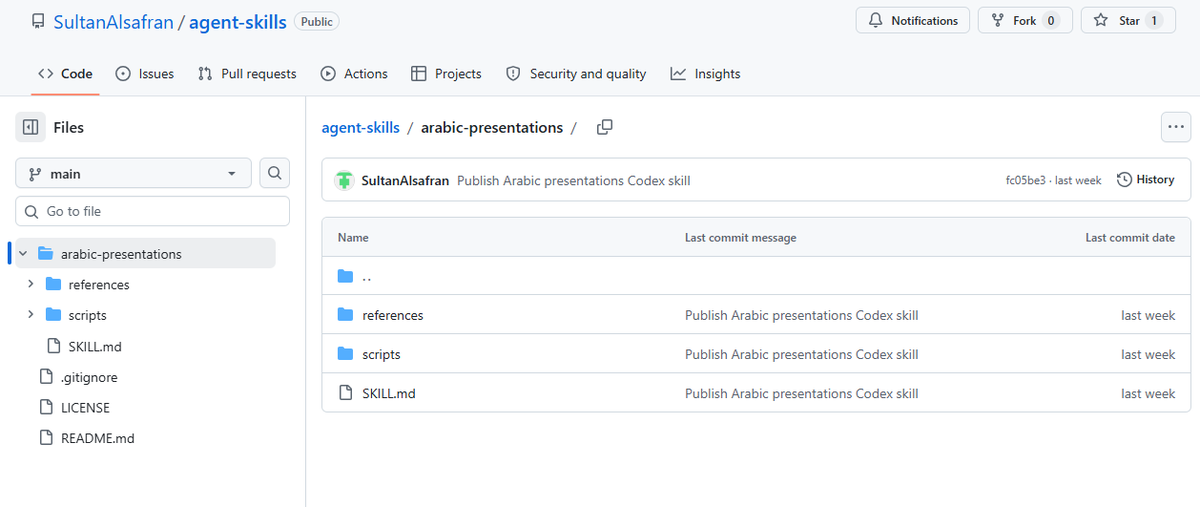Image resolution: width=1200 pixels, height=507 pixels.
Task: Select references folder in the sidebar tree
Action: [x=99, y=285]
